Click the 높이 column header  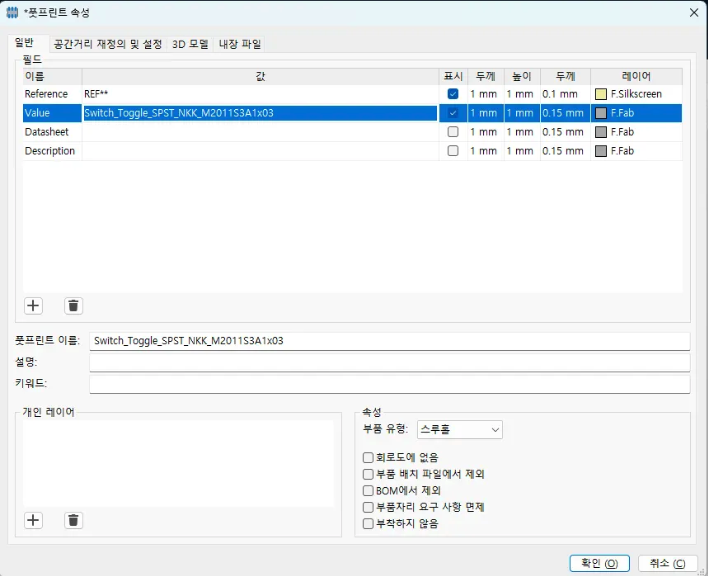tap(522, 76)
